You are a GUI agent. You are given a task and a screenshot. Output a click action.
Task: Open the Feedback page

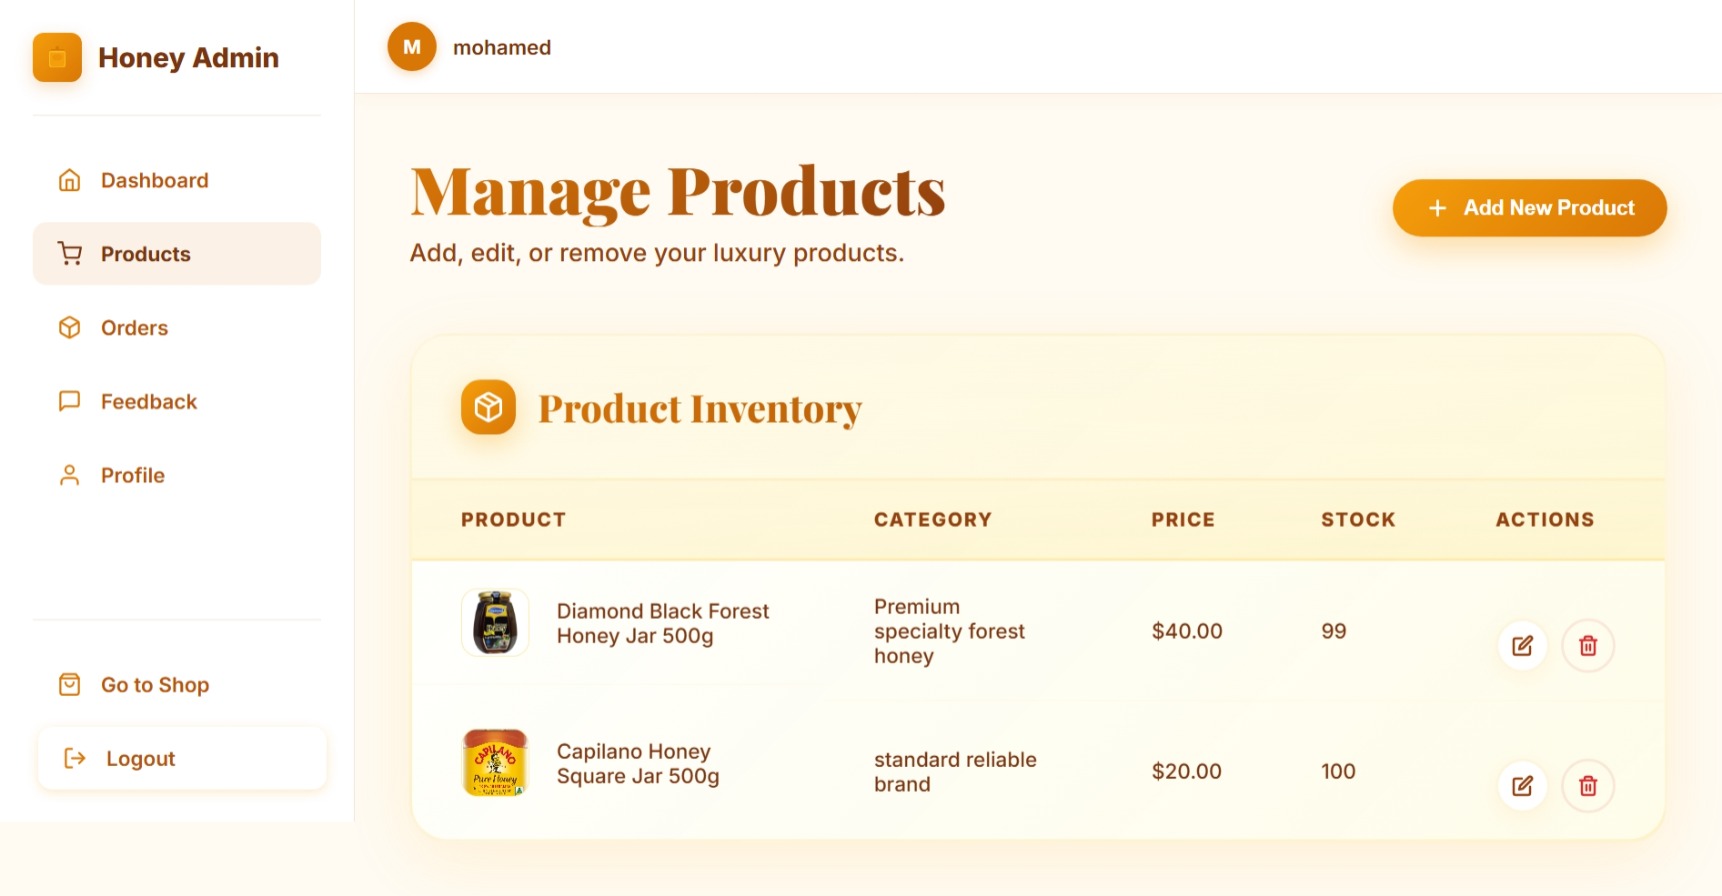click(x=148, y=402)
